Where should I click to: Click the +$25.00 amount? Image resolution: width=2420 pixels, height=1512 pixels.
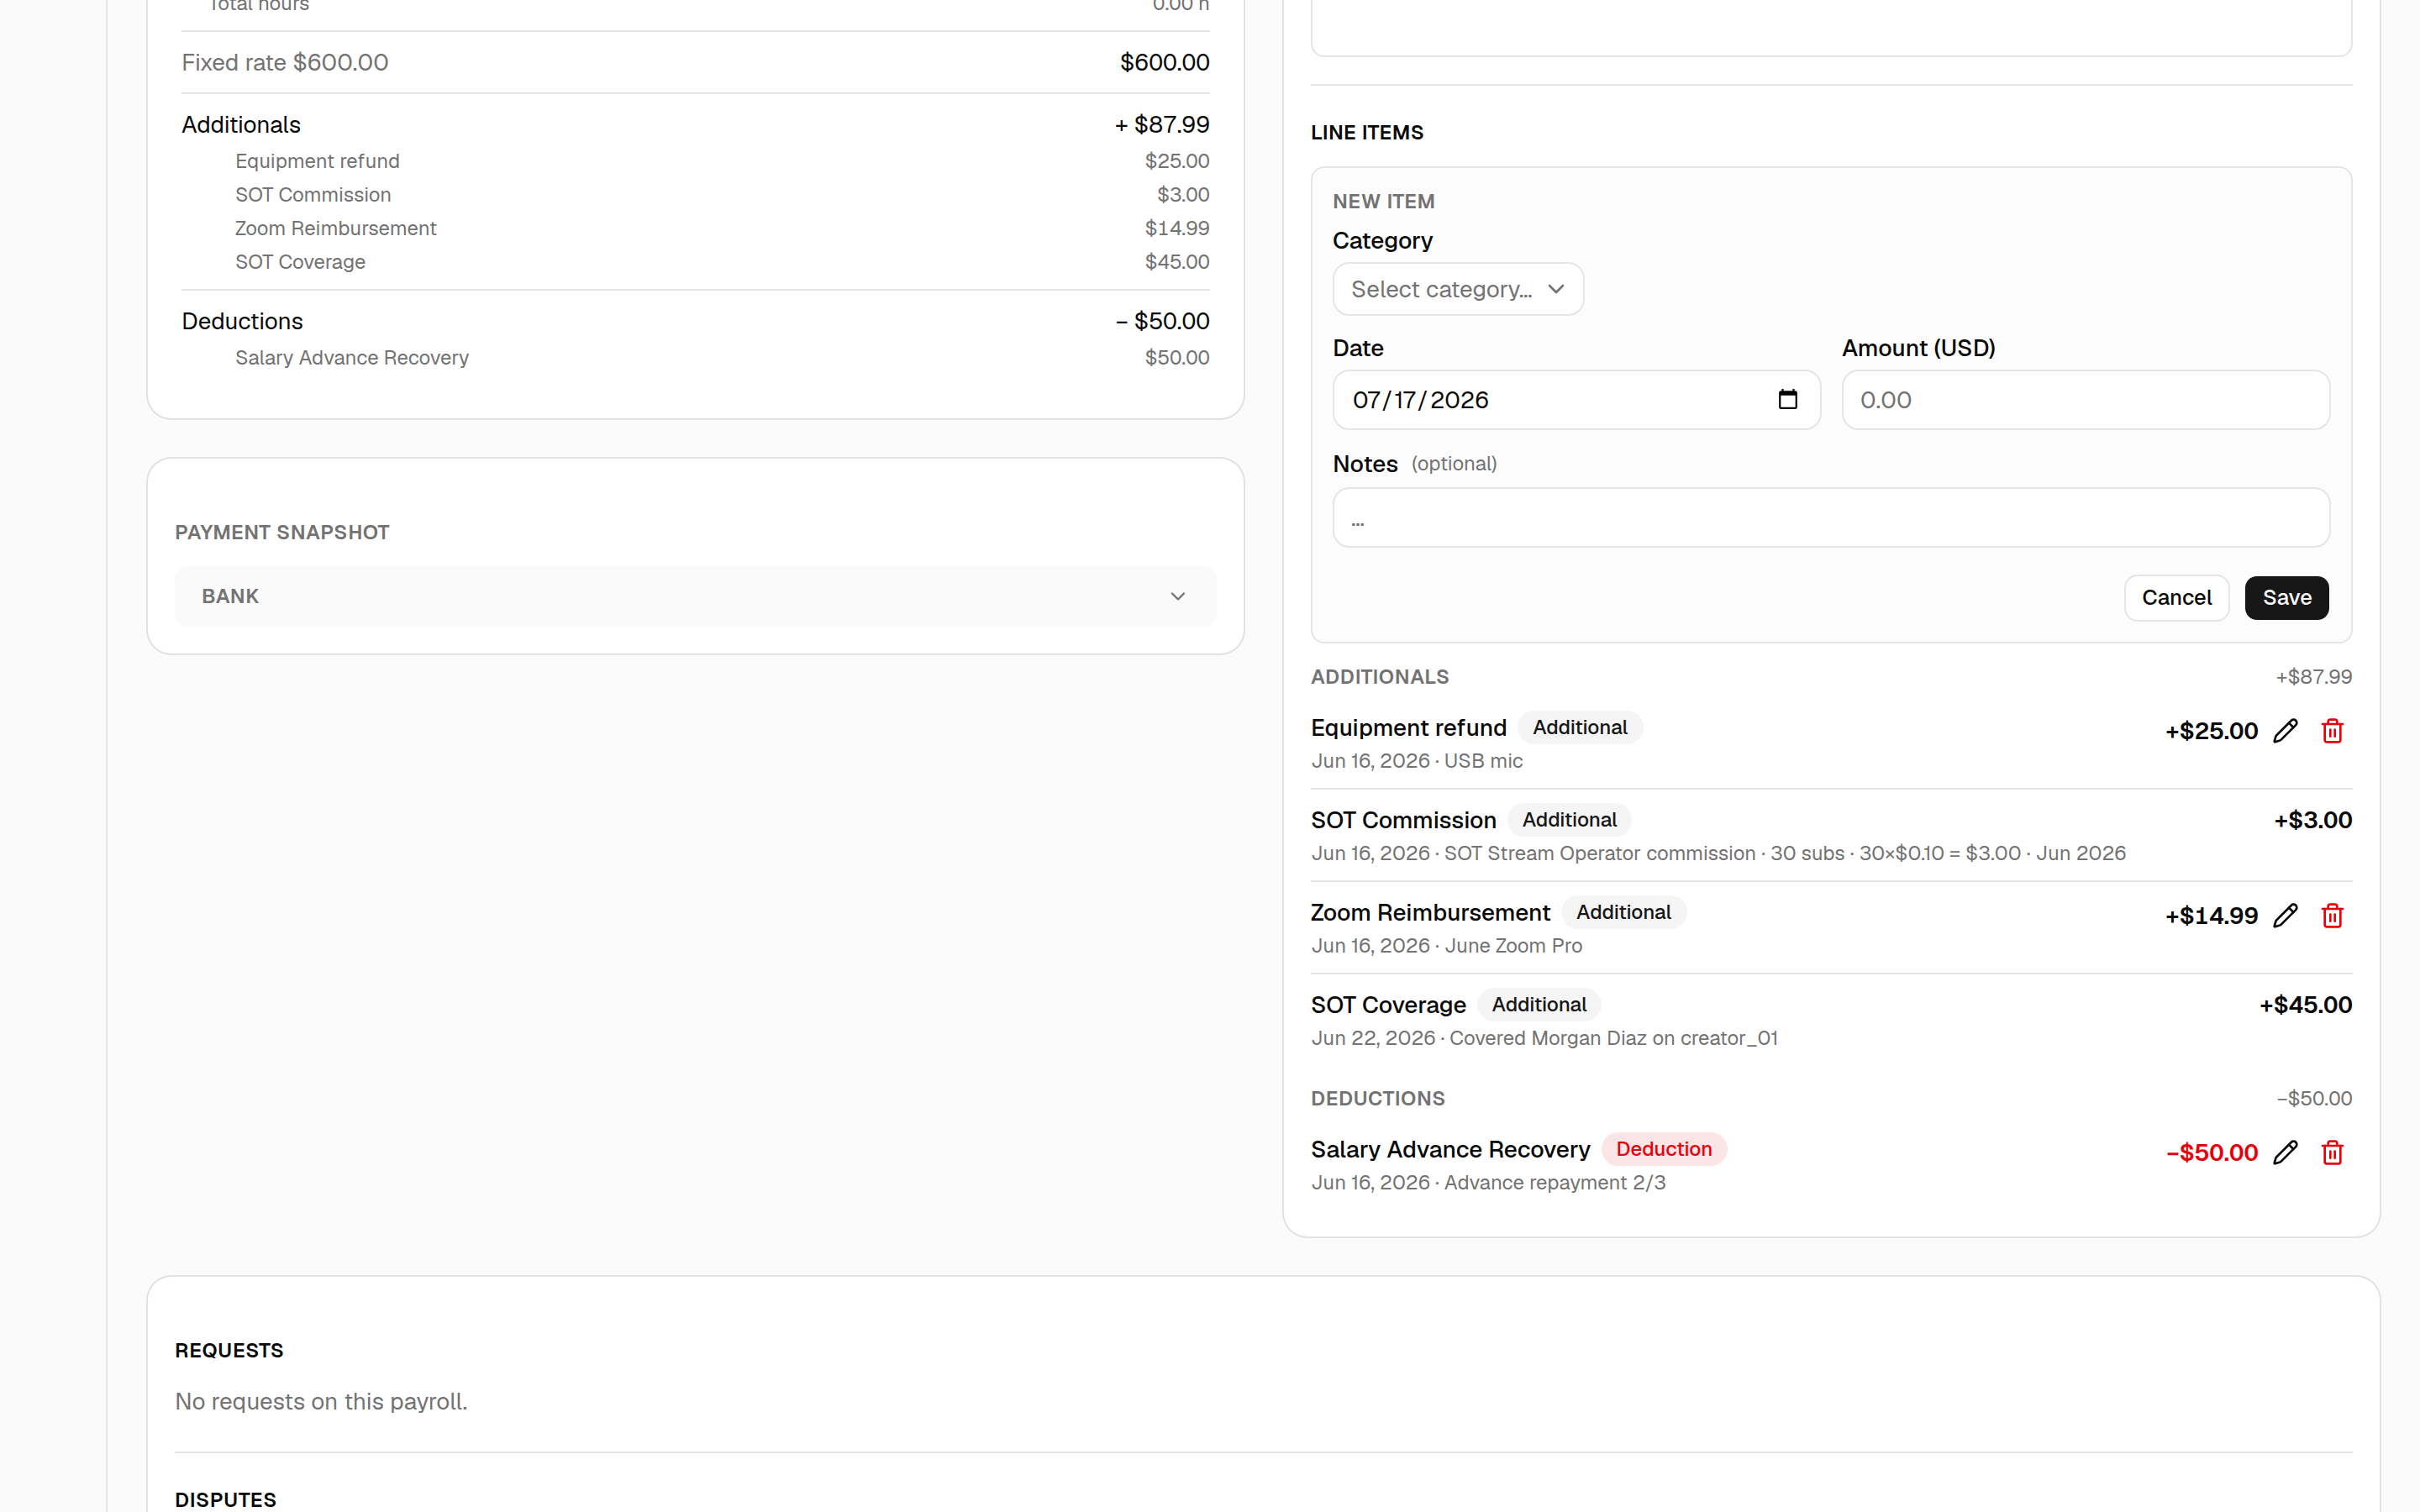pyautogui.click(x=2211, y=731)
